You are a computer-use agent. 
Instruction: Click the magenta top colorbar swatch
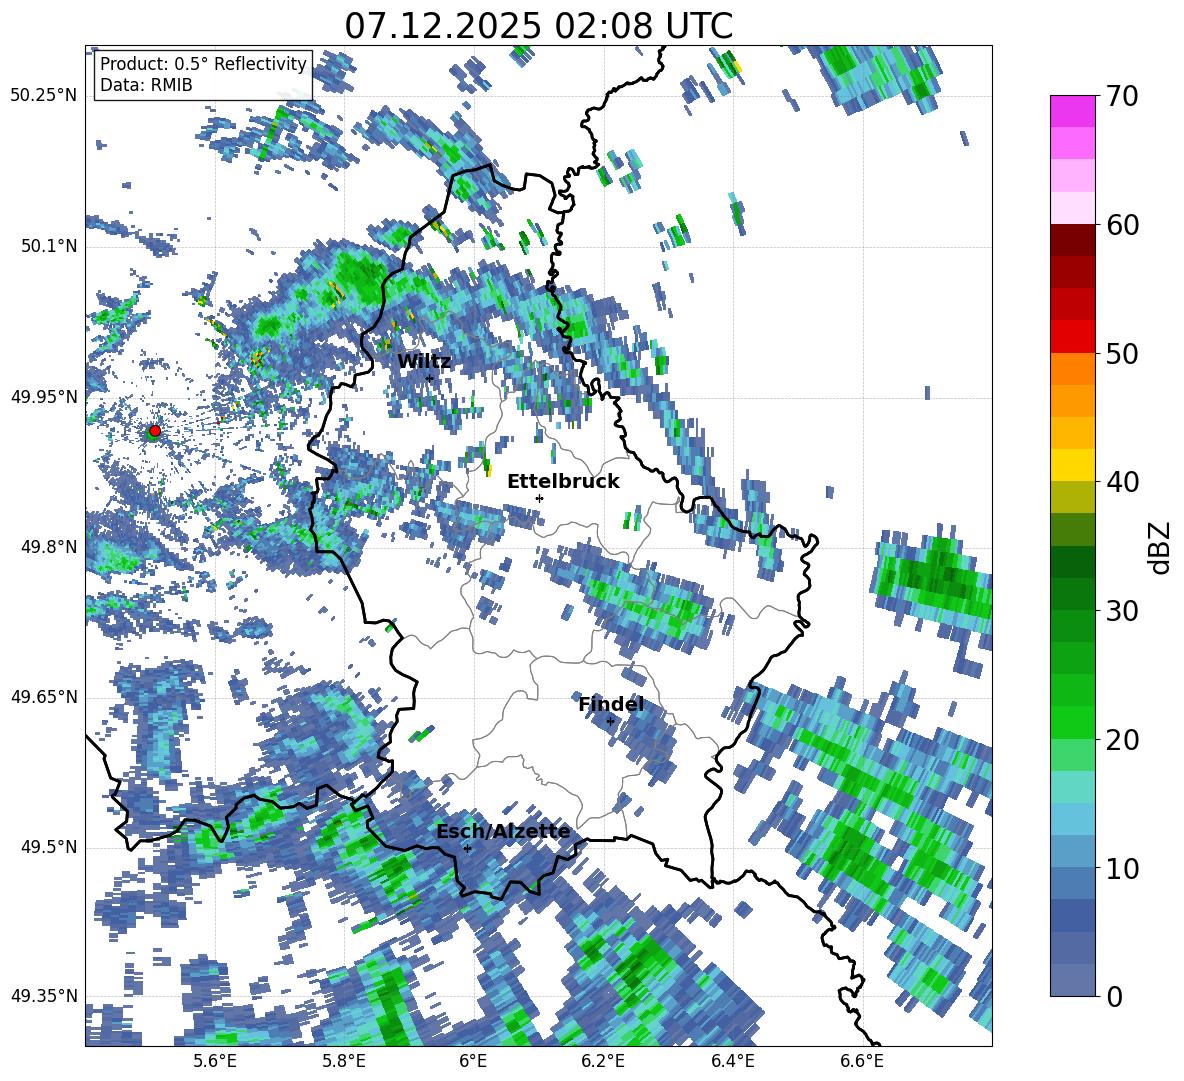1072,111
